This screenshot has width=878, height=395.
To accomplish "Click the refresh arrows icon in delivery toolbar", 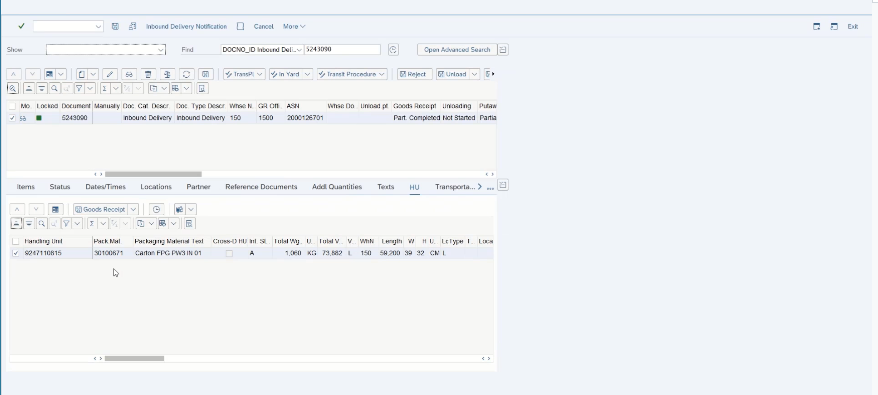I will click(x=186, y=74).
